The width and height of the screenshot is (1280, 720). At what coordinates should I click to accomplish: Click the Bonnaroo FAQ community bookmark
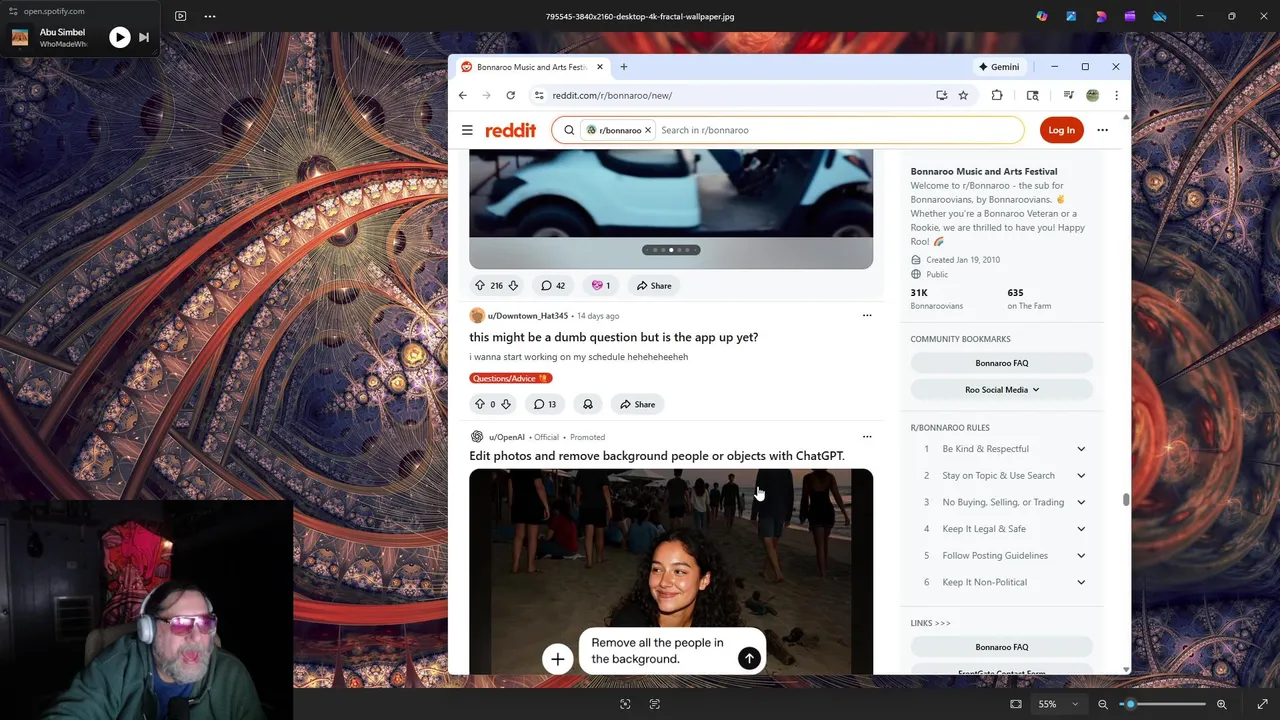[x=1001, y=363]
